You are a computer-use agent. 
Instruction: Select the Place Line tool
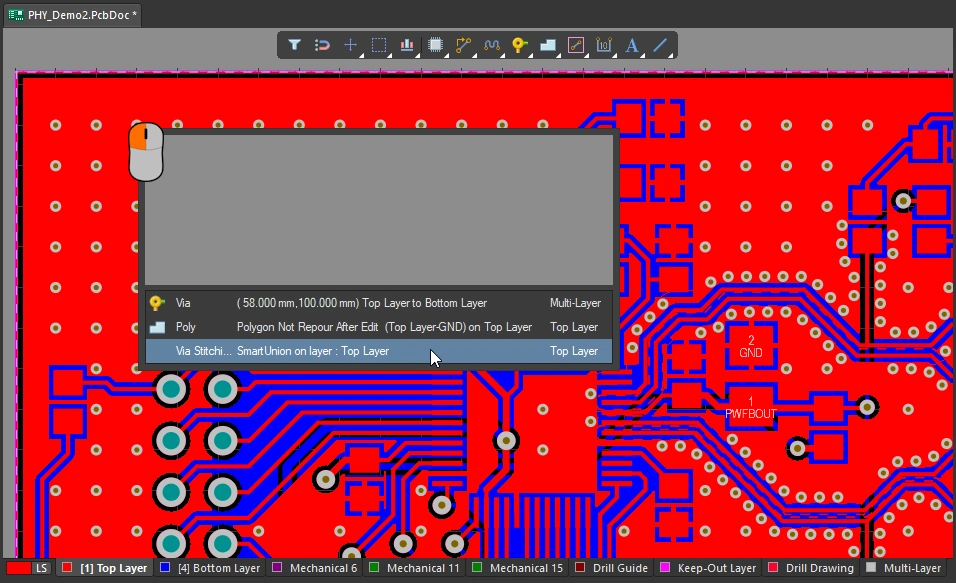point(660,45)
